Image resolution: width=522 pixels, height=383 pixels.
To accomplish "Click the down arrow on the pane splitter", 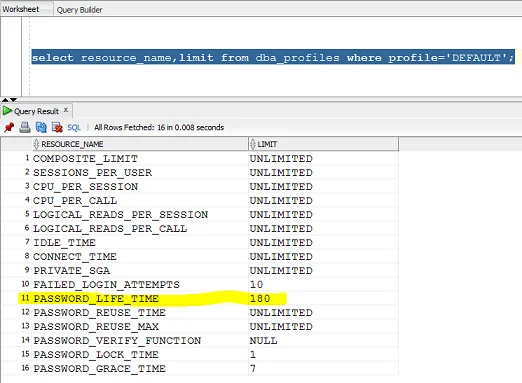I will (13, 100).
